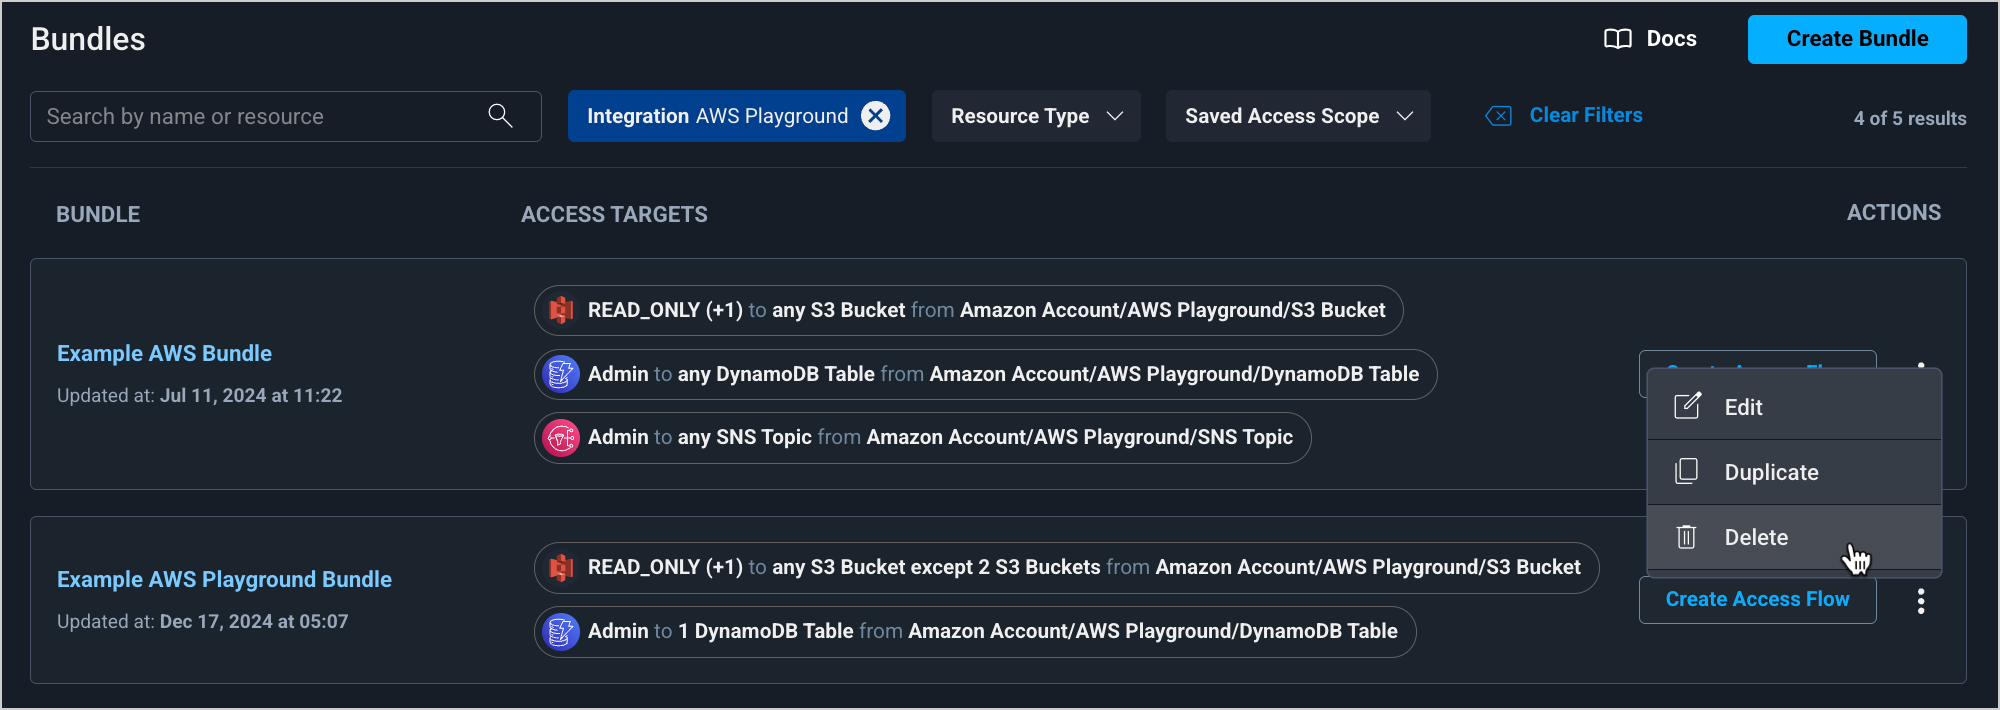Click Create Access Flow for Playground Bundle
This screenshot has width=2000, height=710.
1757,599
